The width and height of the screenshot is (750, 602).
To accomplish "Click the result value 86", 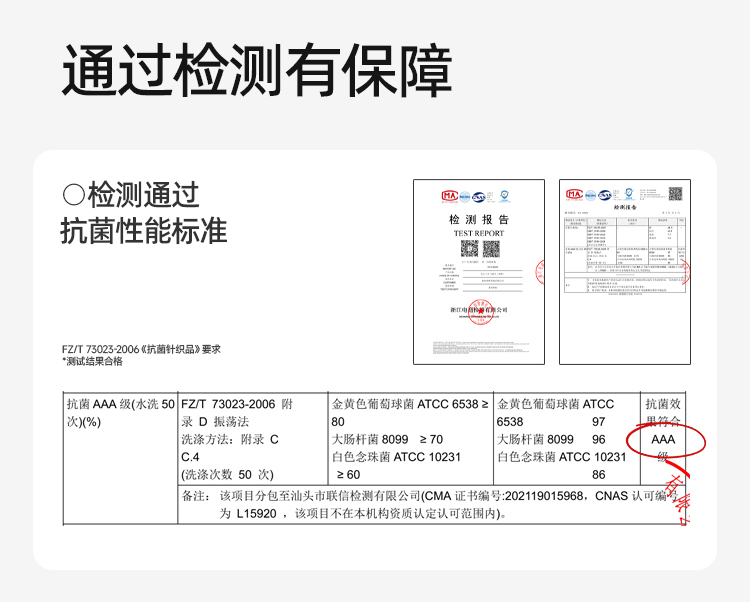I will coord(598,475).
